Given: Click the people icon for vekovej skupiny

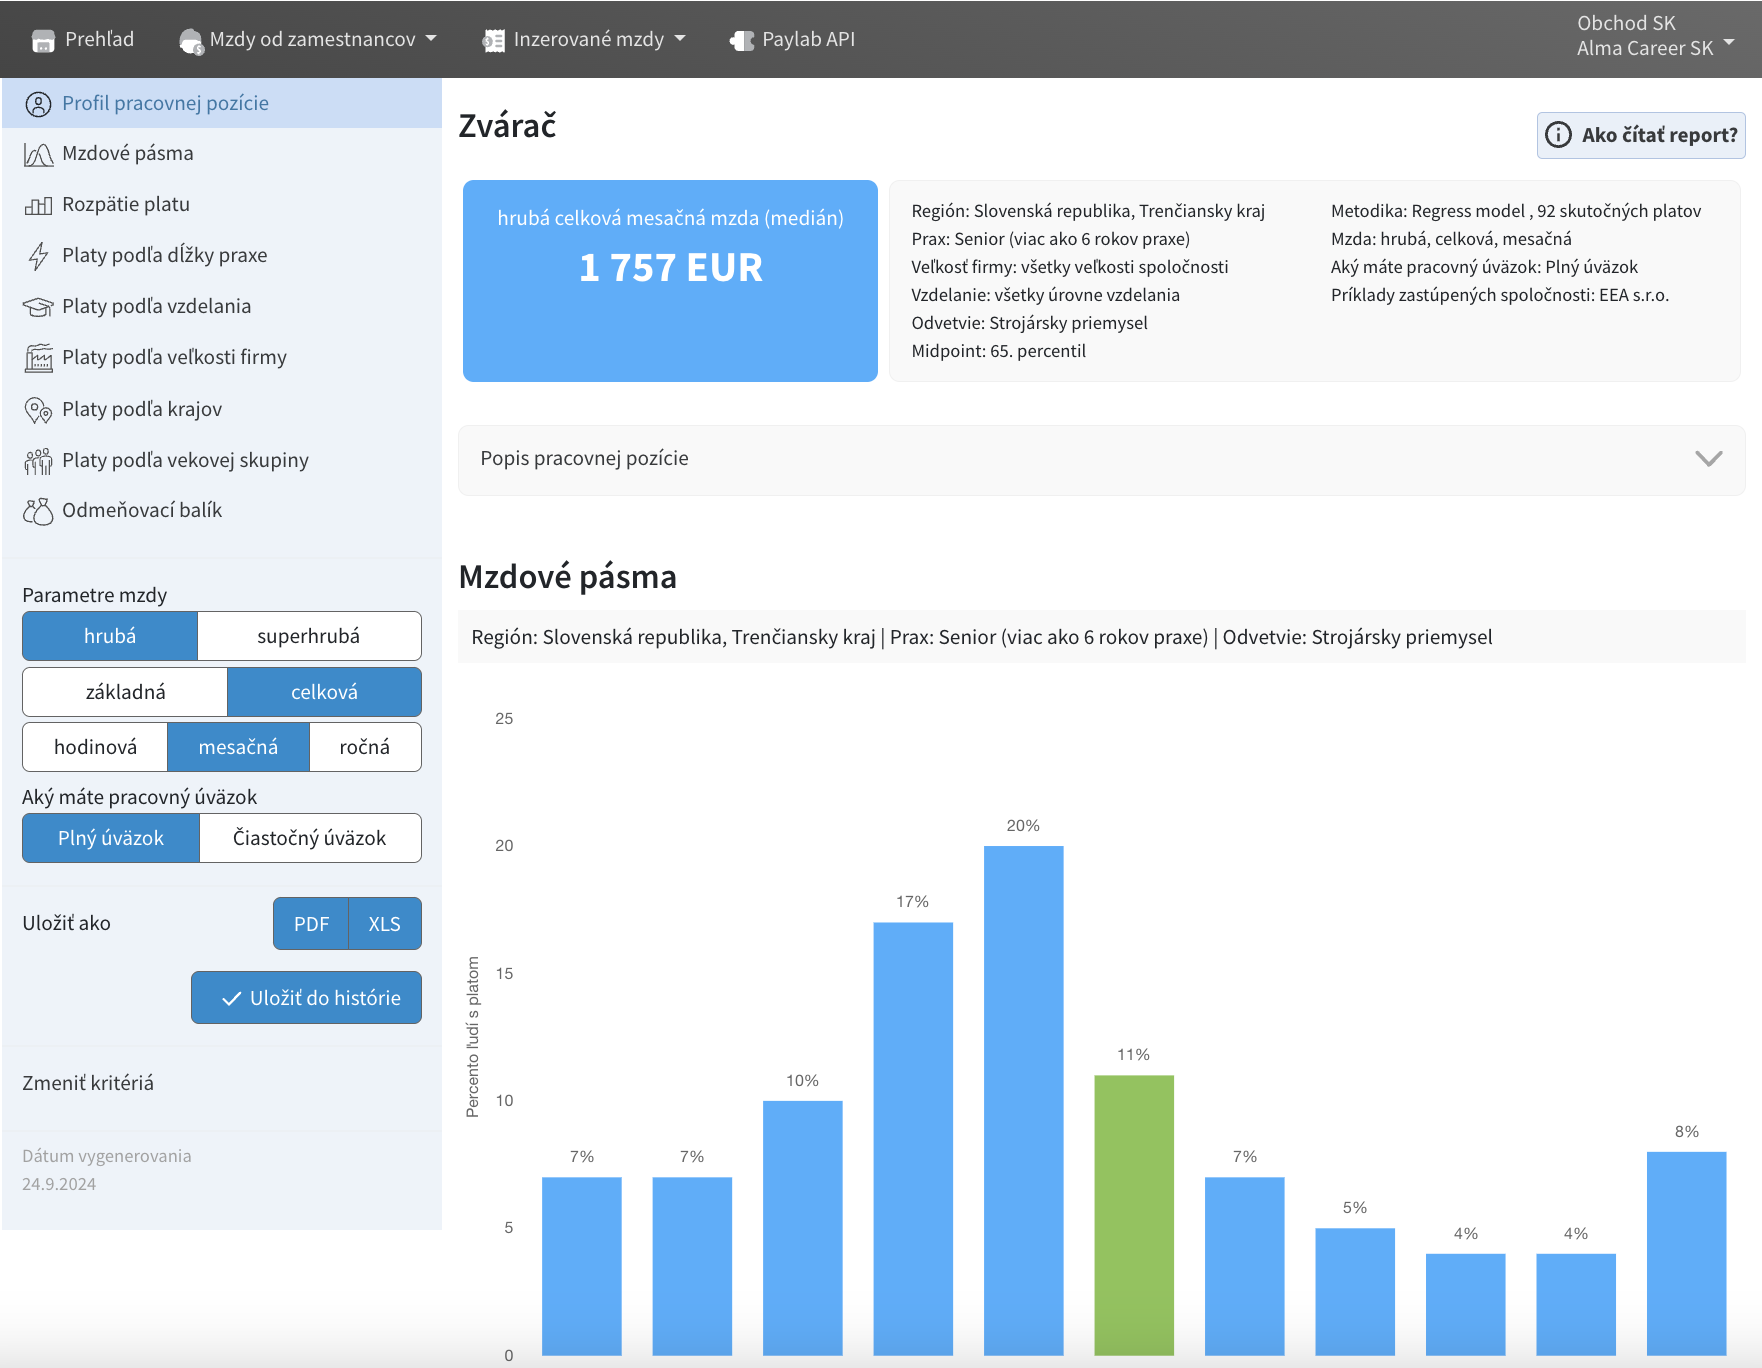Looking at the screenshot, I should (x=38, y=461).
